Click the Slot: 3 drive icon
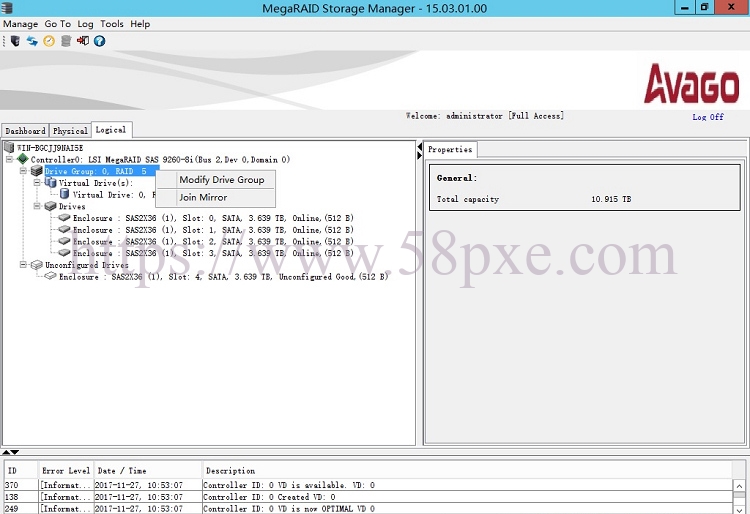This screenshot has height=514, width=750. coord(65,252)
